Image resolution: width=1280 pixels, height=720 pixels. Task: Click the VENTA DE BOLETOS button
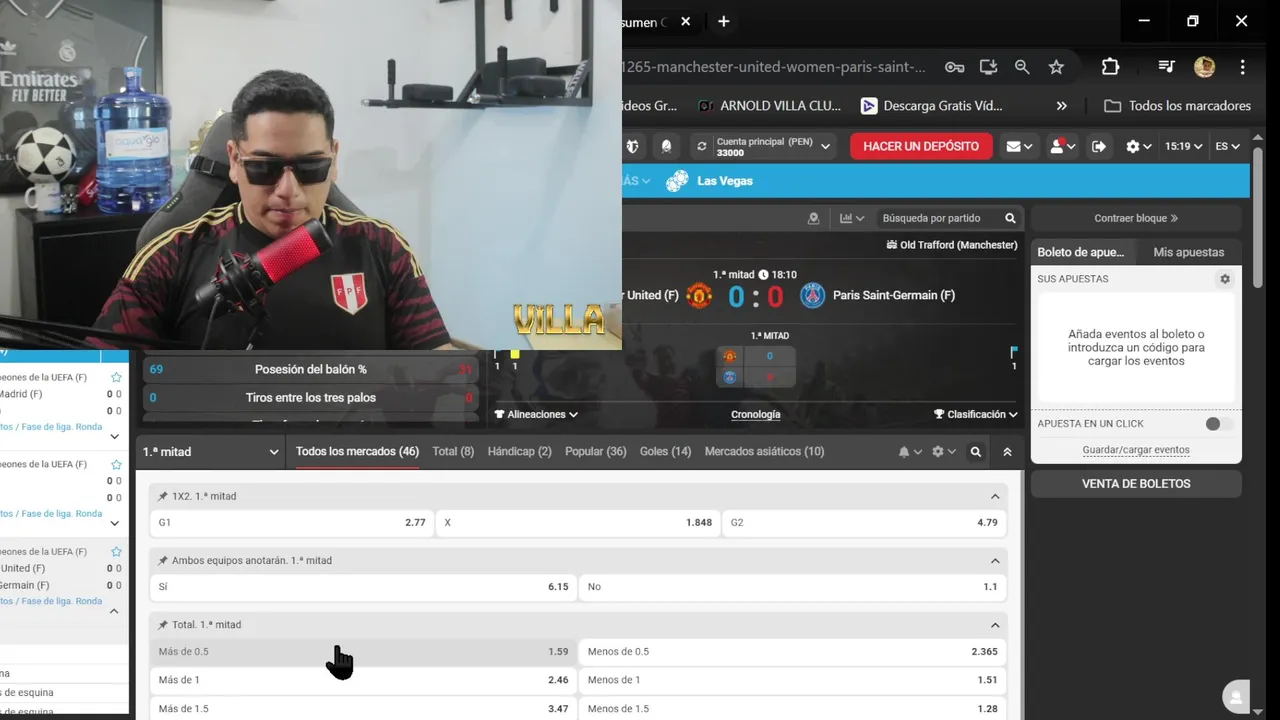click(1136, 484)
